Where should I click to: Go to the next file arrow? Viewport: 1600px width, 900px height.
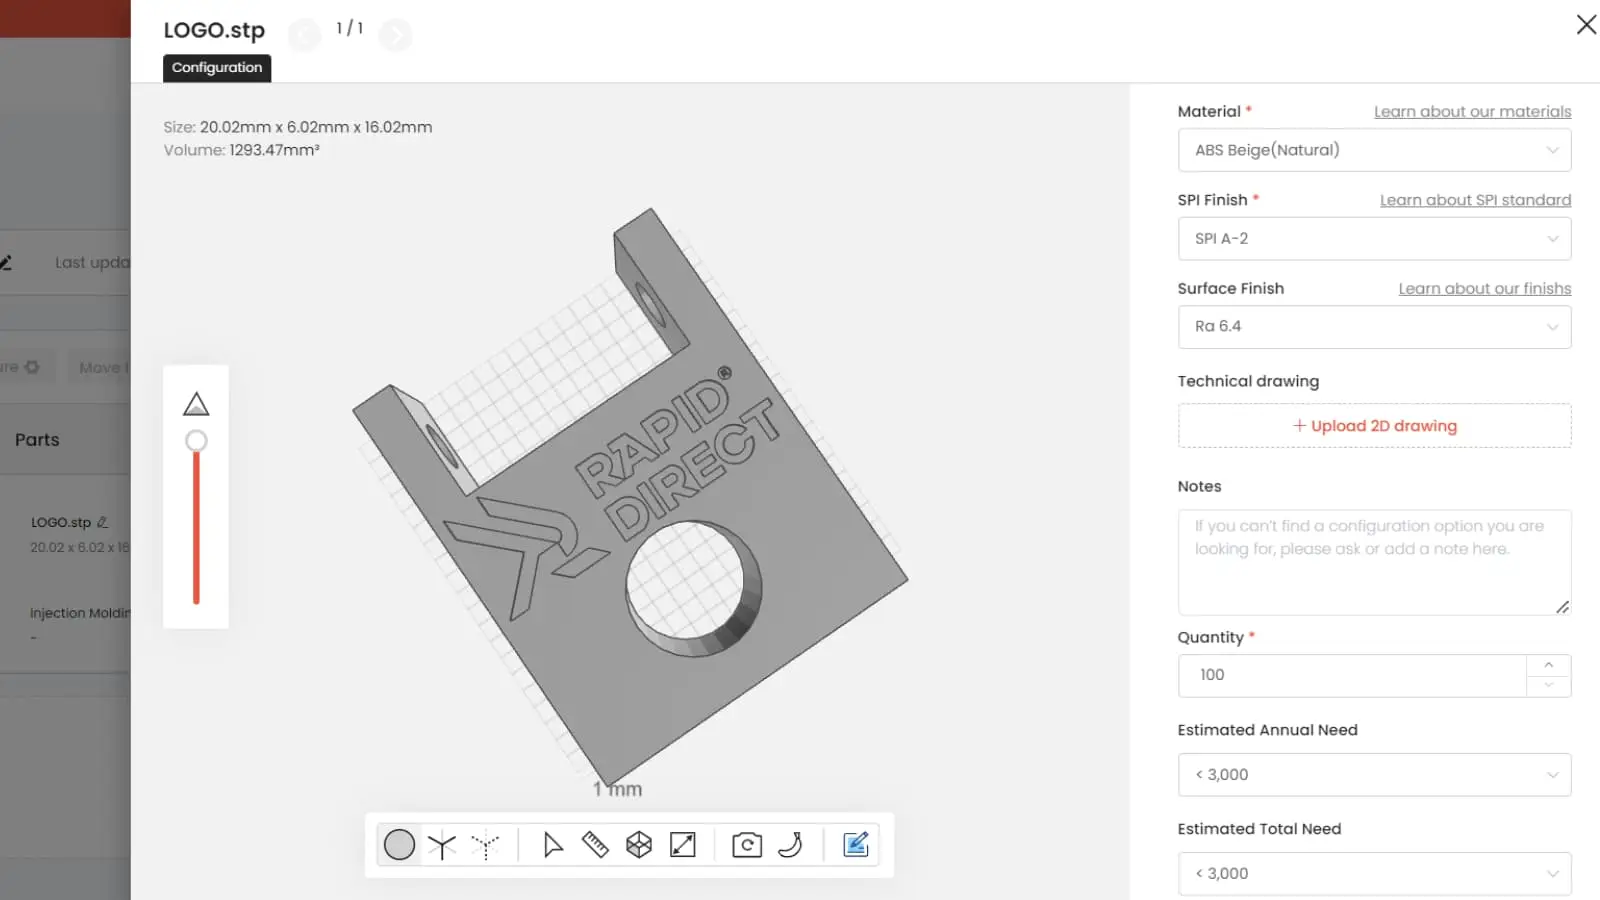[x=396, y=35]
